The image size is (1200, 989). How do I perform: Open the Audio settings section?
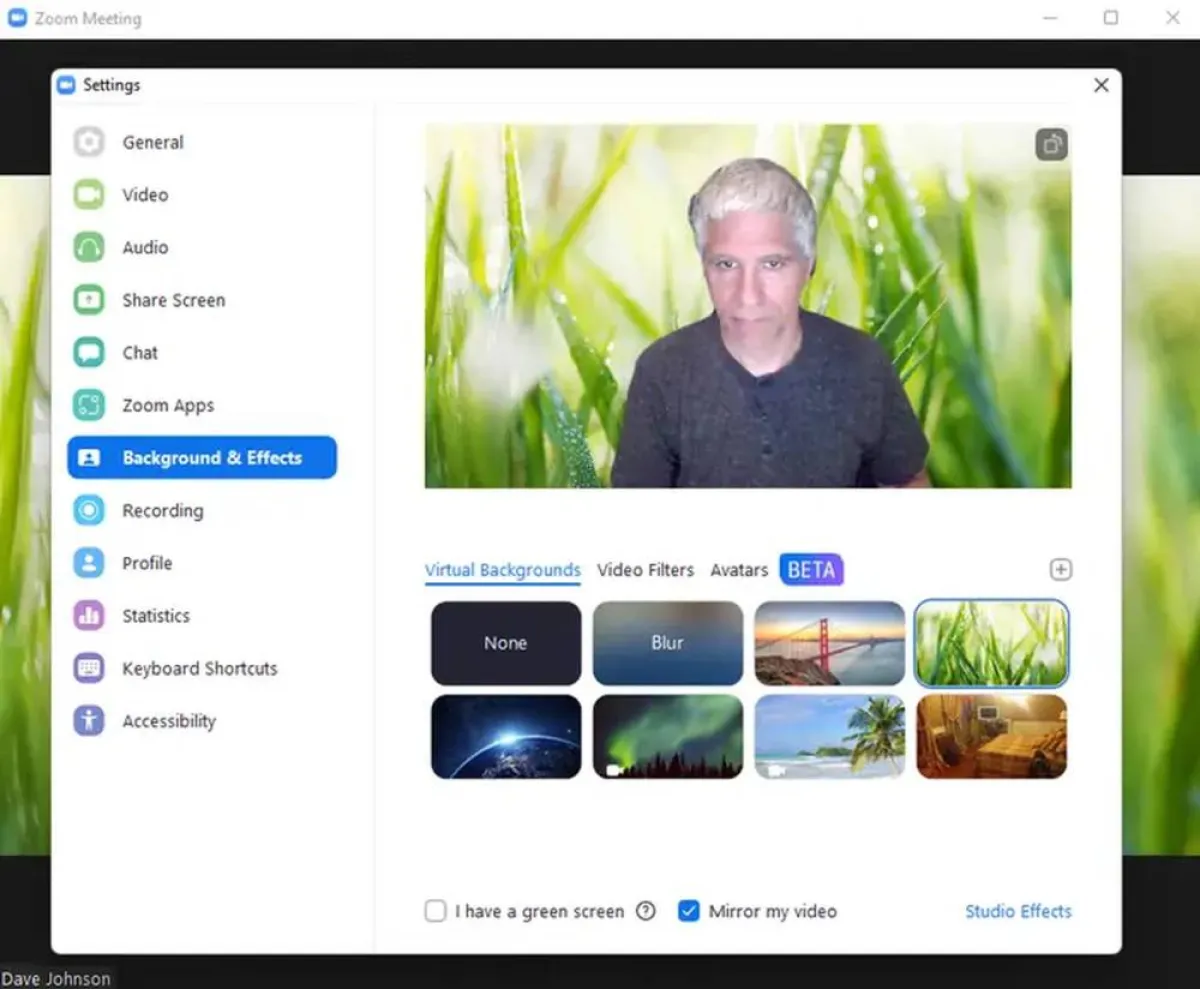click(x=147, y=247)
